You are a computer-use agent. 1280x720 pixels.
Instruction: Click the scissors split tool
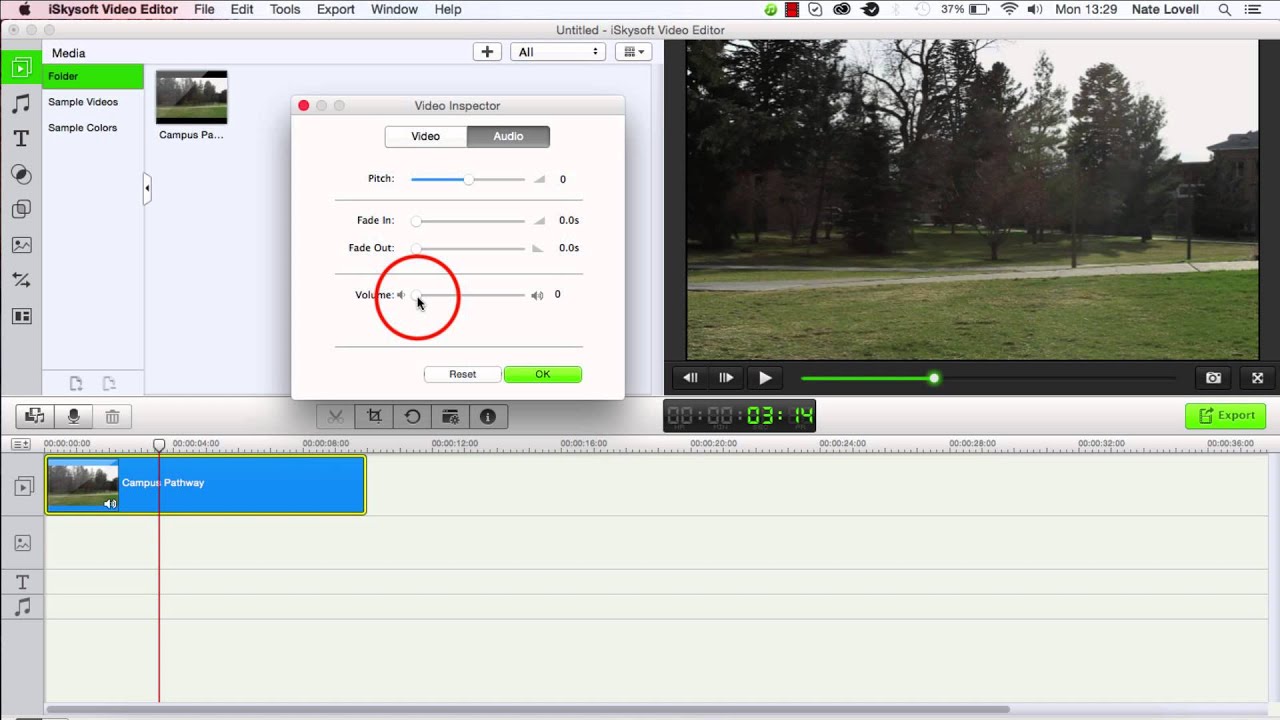pos(336,417)
